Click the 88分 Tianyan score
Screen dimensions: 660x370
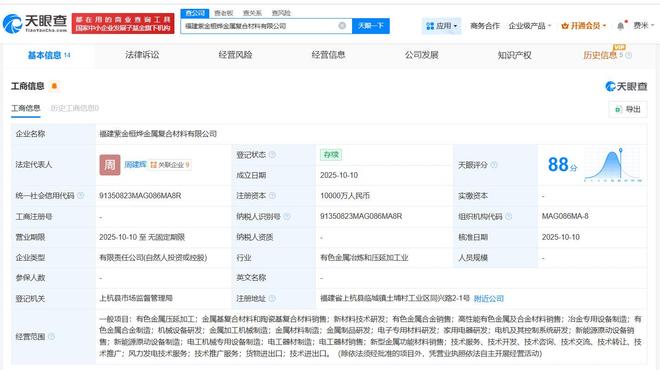point(562,165)
